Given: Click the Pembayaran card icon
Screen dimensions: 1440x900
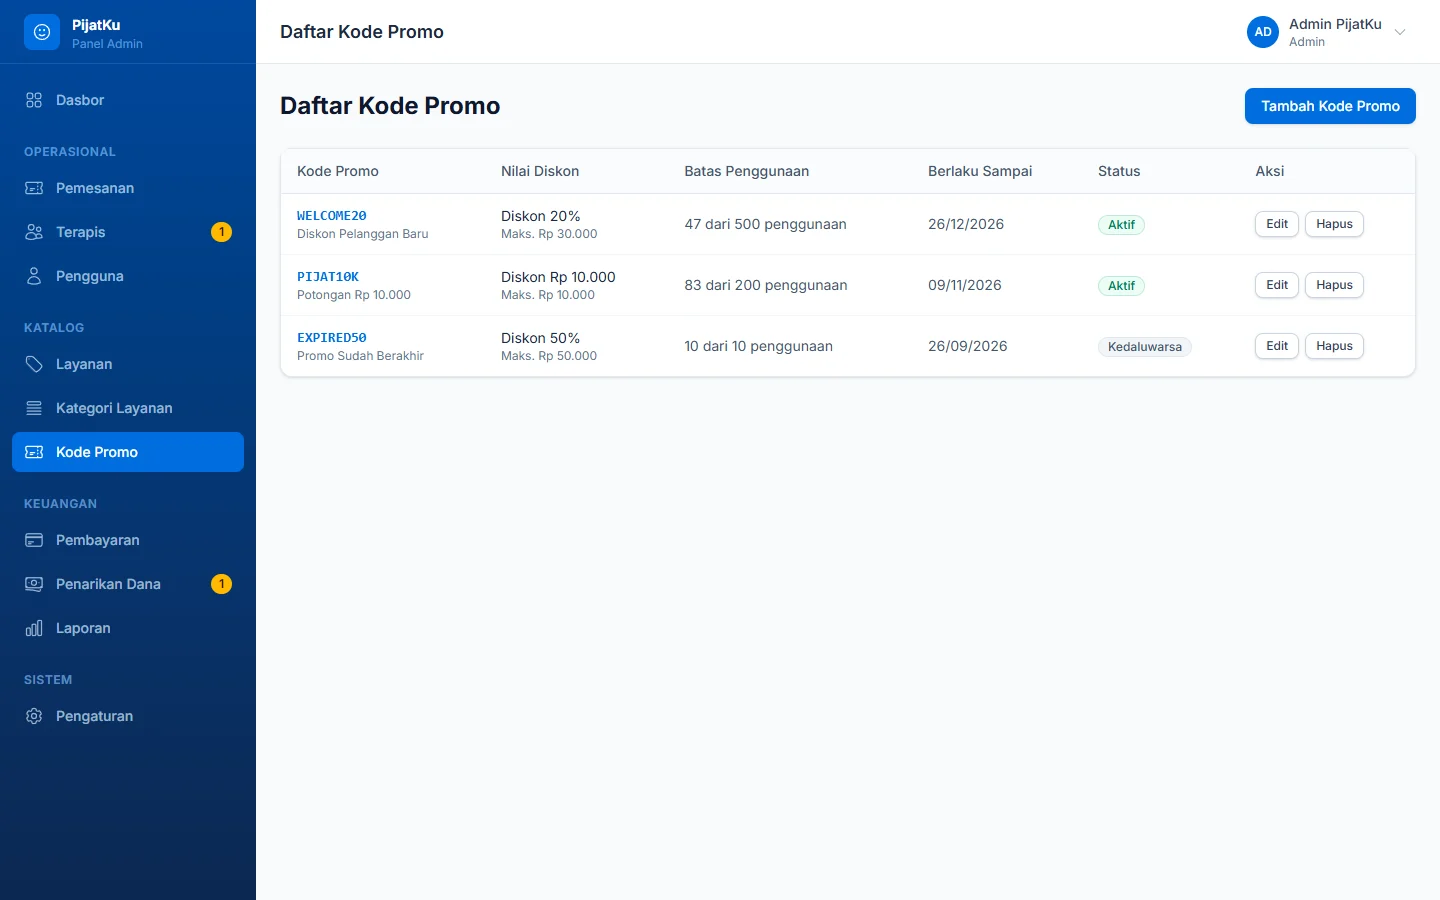Looking at the screenshot, I should pyautogui.click(x=34, y=540).
